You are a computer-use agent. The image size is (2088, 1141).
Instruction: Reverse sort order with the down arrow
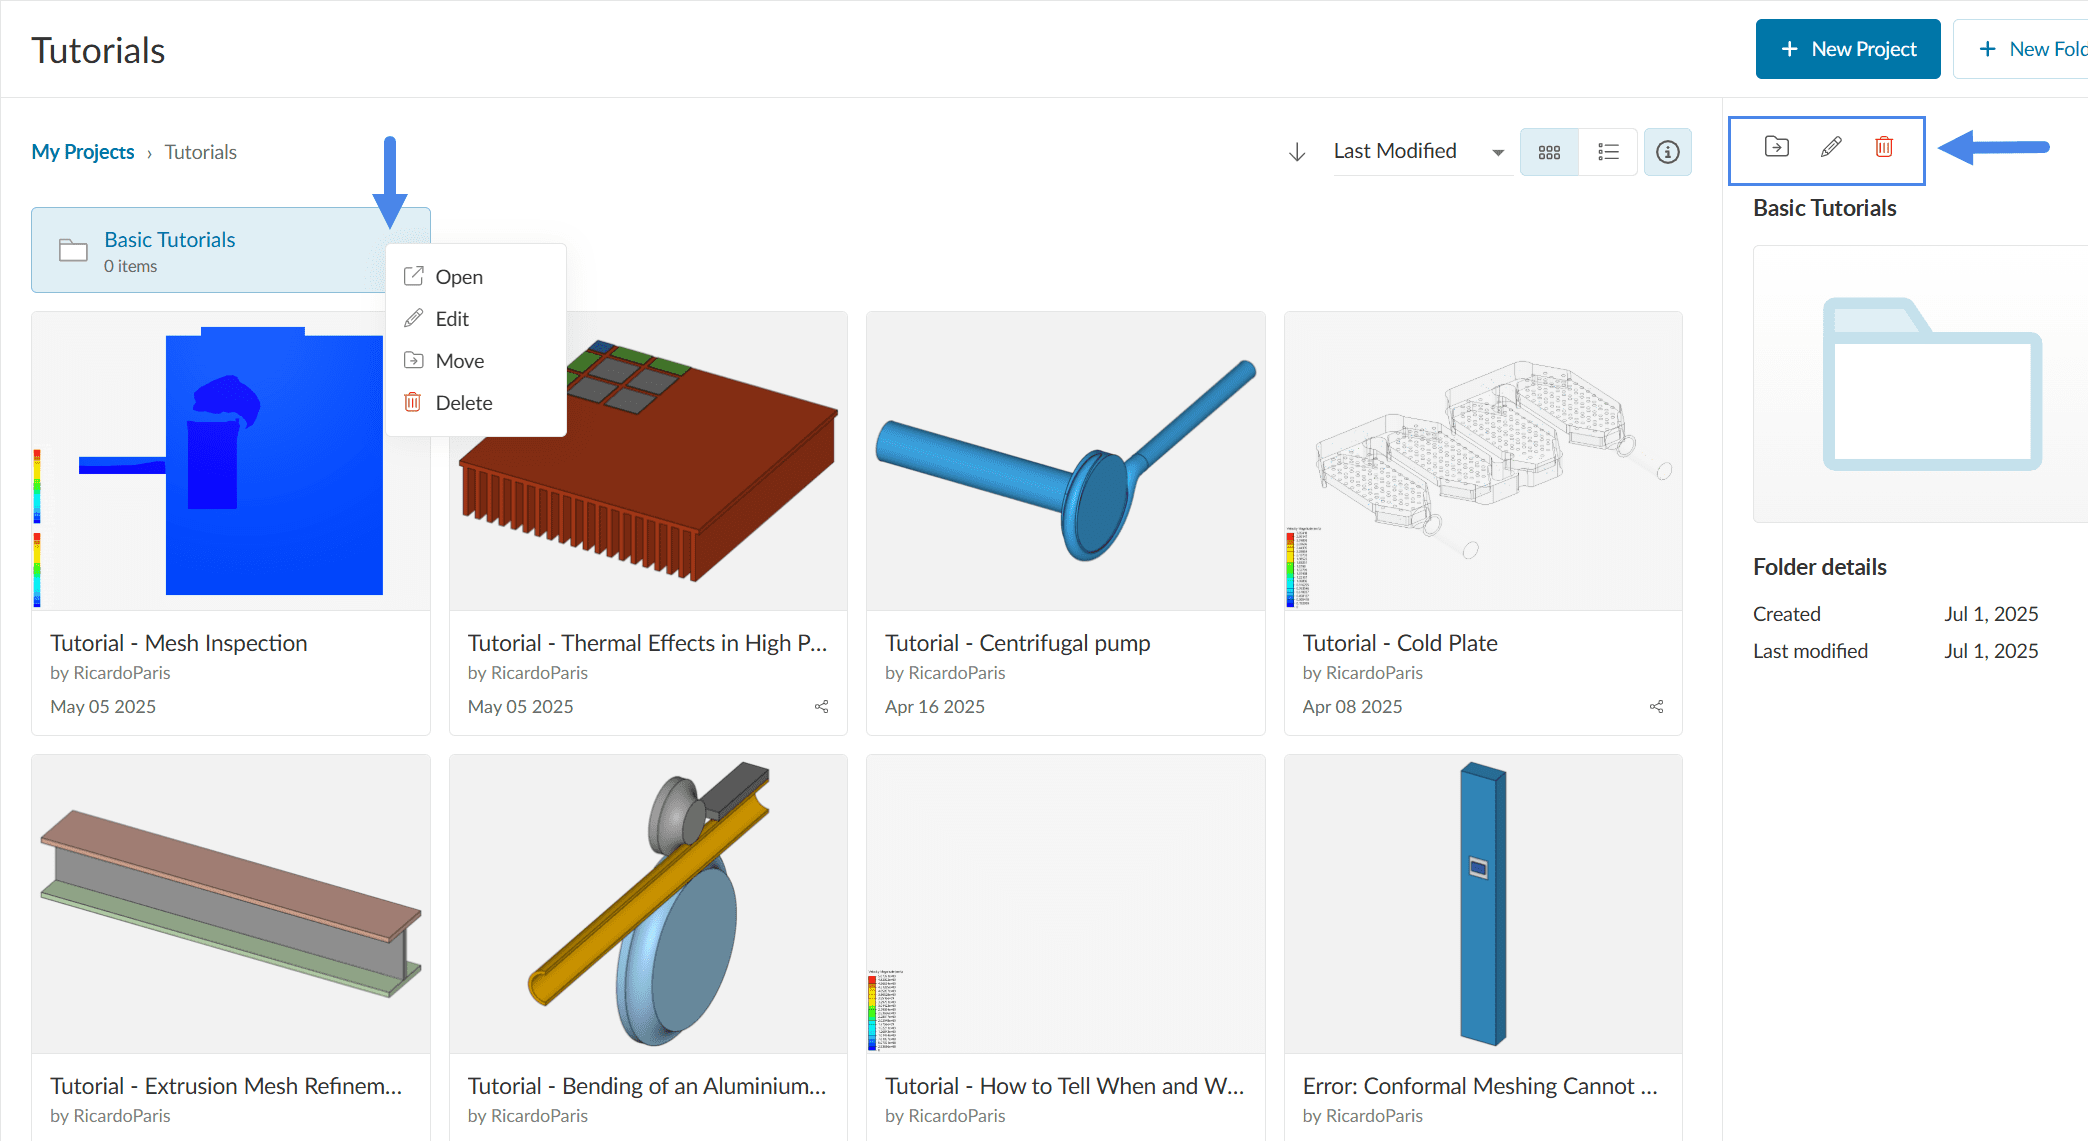click(1297, 152)
